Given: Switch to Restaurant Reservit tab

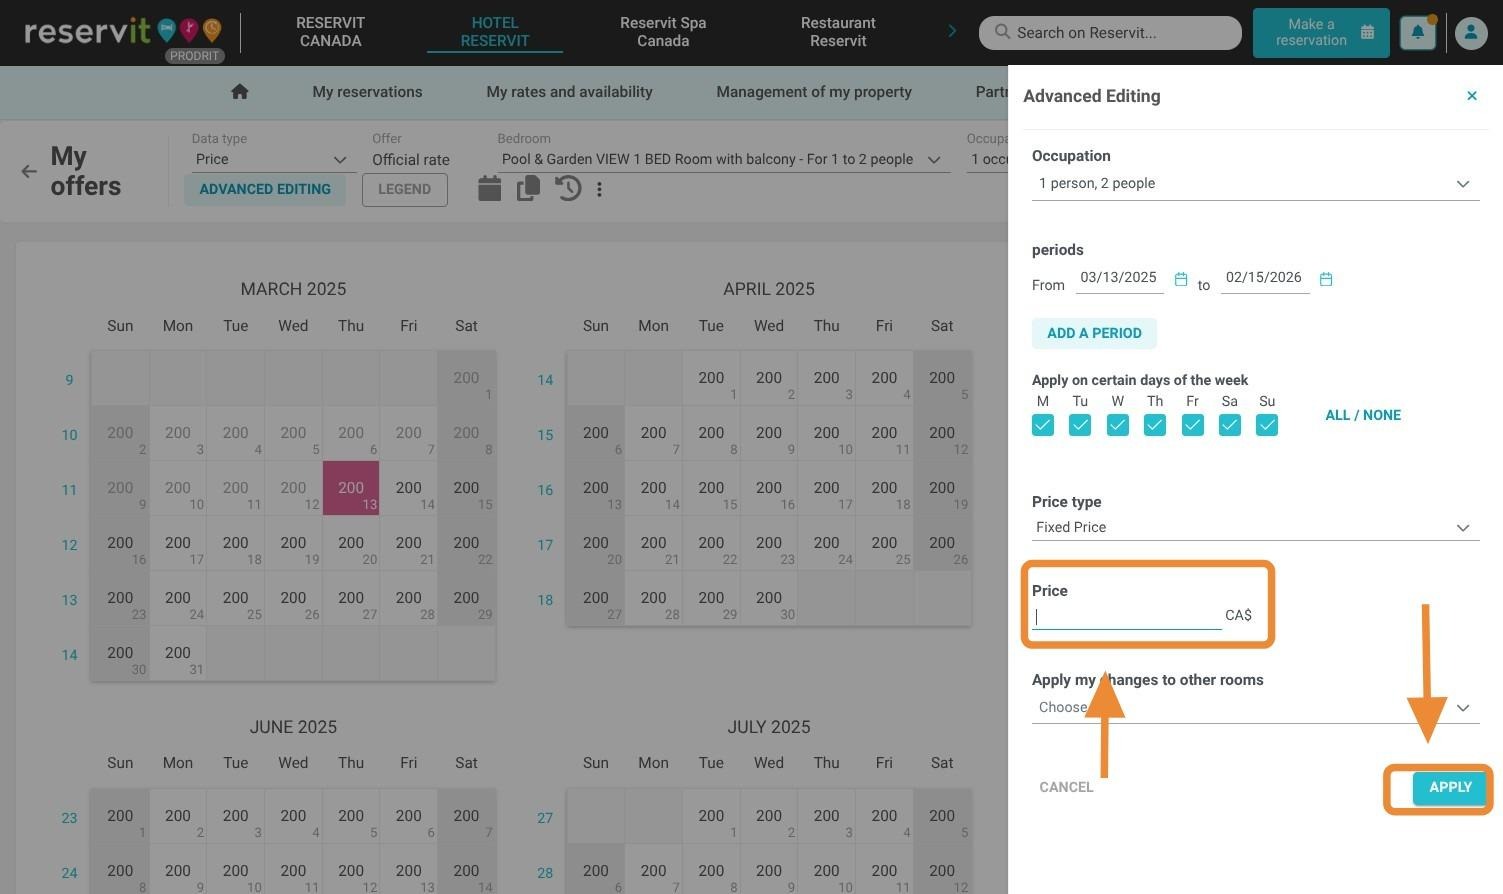Looking at the screenshot, I should (x=838, y=32).
